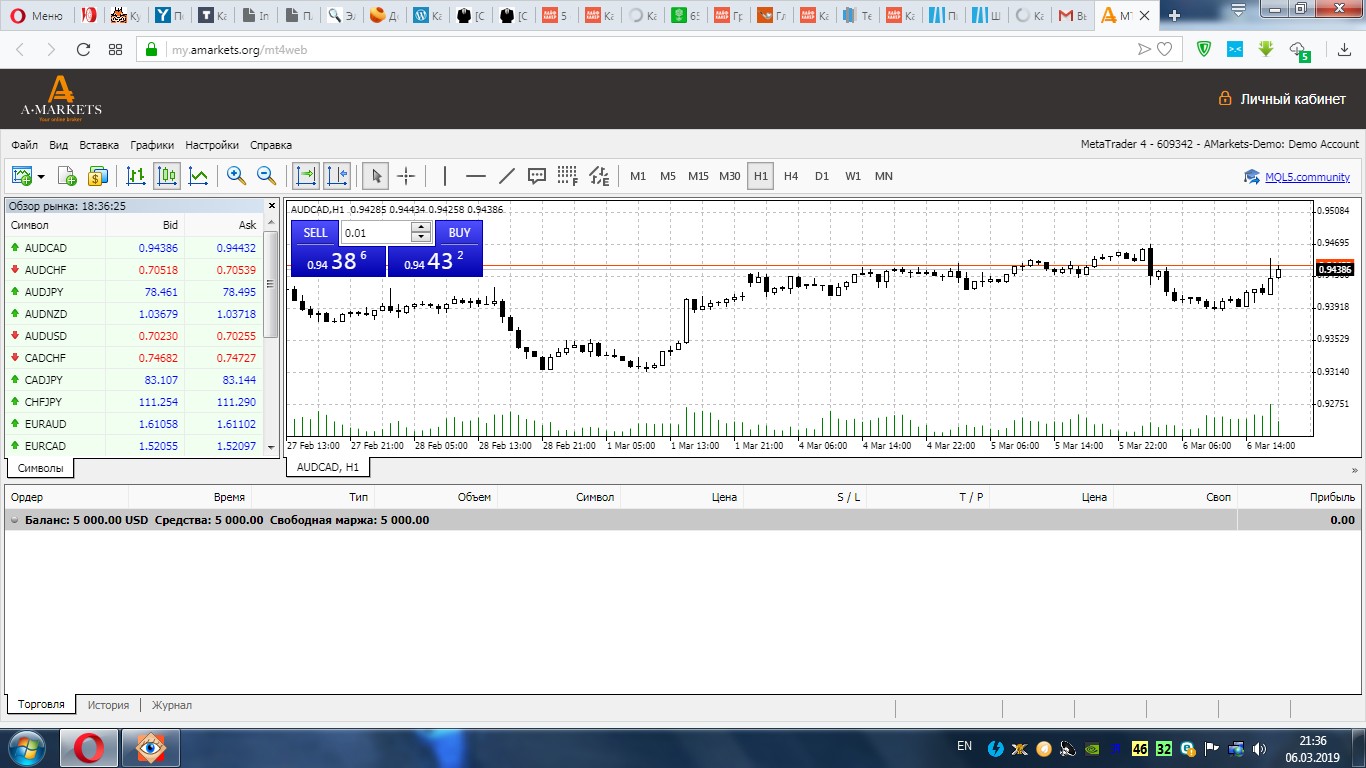Image resolution: width=1366 pixels, height=768 pixels.
Task: Switch to line chart view
Action: click(x=199, y=176)
